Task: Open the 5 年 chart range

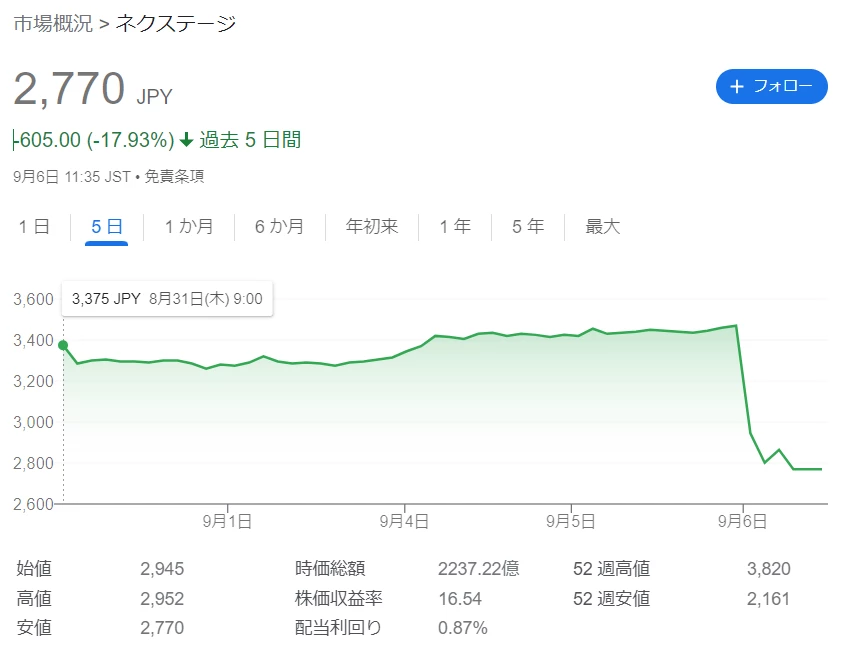Action: (x=528, y=226)
